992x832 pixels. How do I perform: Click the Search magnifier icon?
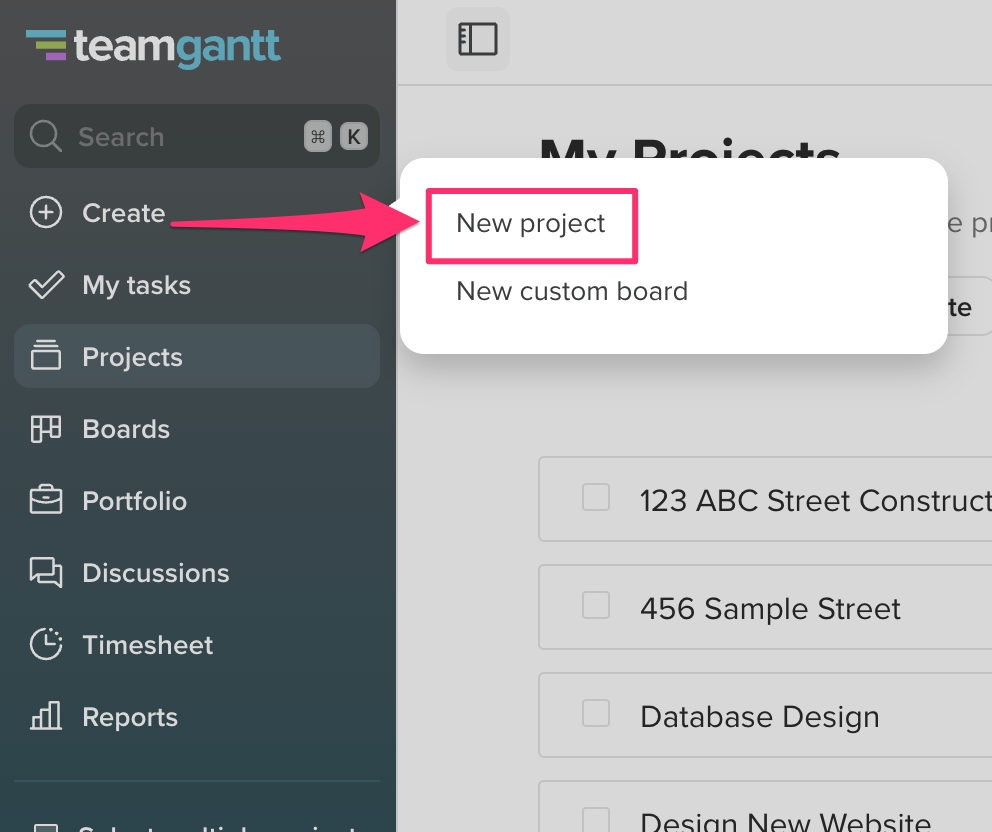46,136
